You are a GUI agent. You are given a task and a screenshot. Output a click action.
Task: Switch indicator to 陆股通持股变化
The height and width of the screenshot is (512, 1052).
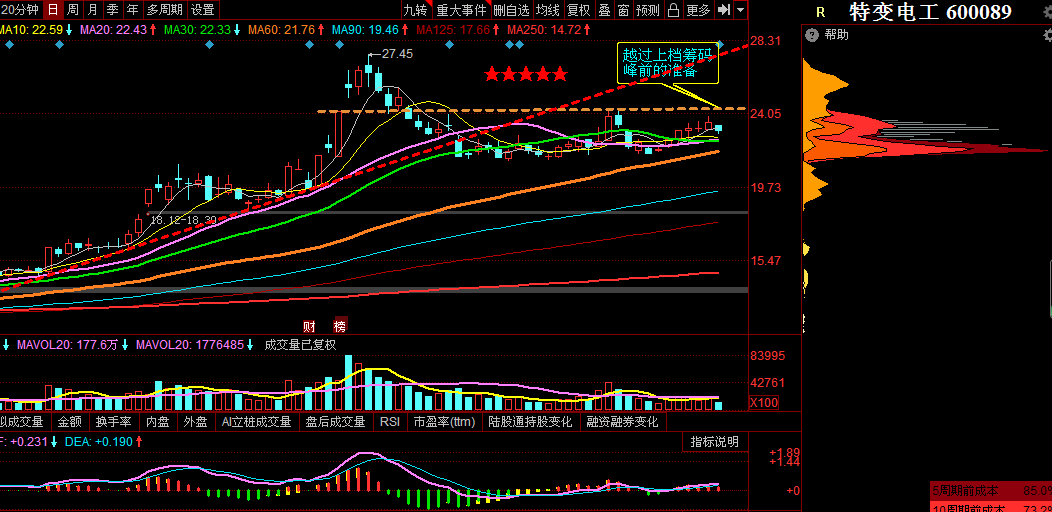[530, 422]
